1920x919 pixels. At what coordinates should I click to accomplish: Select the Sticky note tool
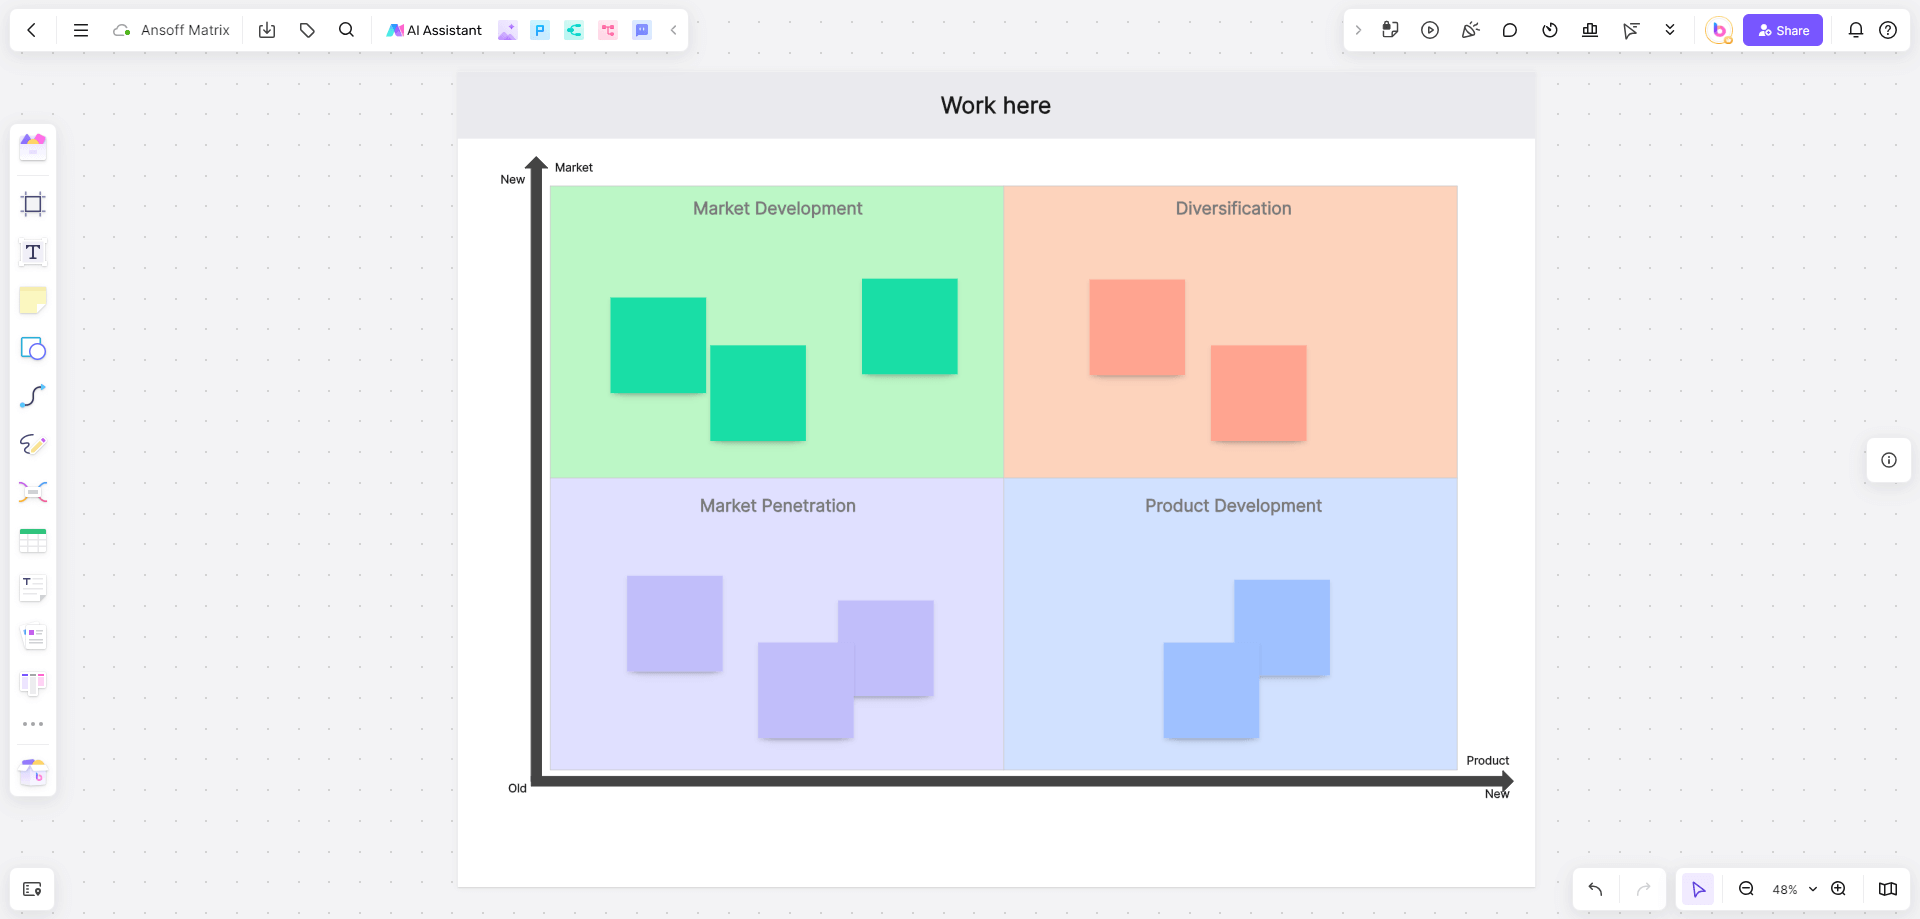(x=33, y=300)
